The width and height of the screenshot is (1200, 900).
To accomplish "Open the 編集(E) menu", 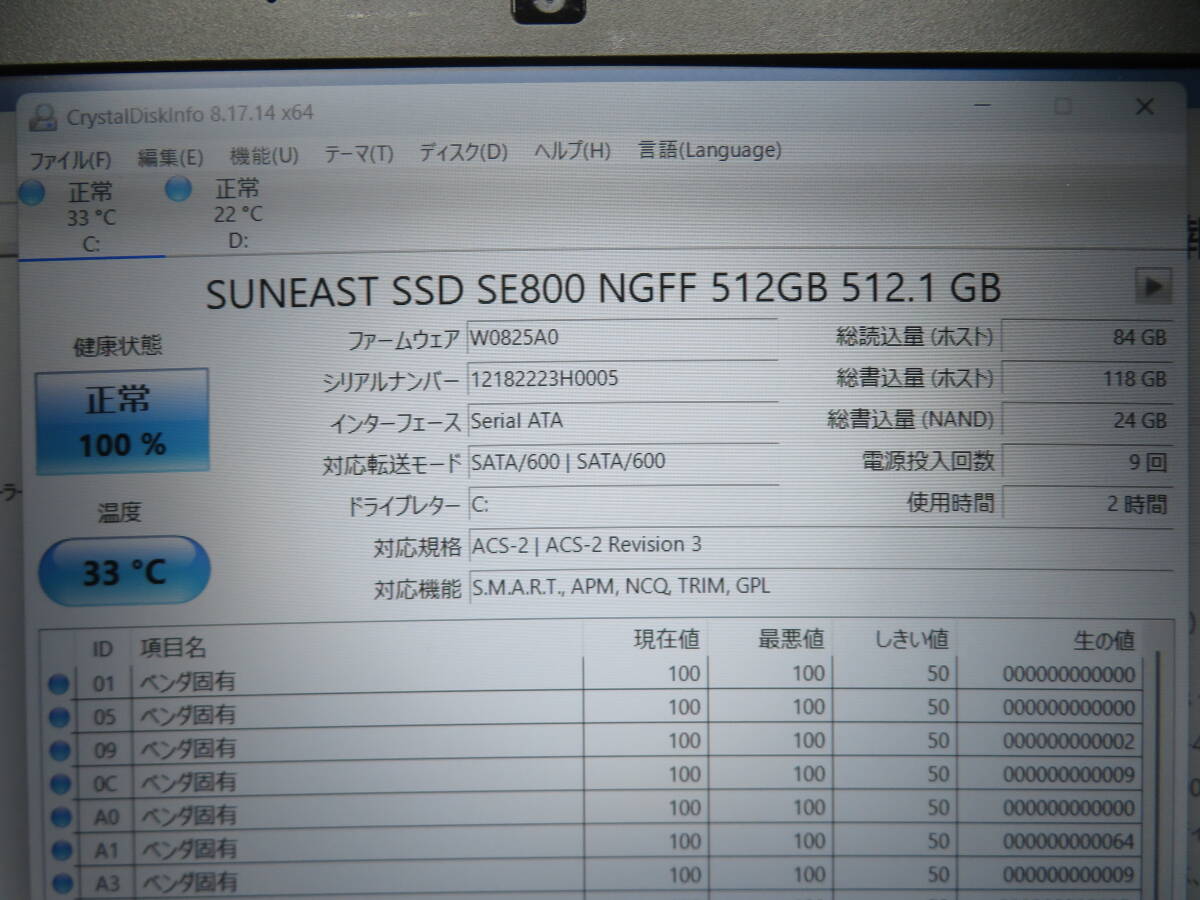I will 170,157.
